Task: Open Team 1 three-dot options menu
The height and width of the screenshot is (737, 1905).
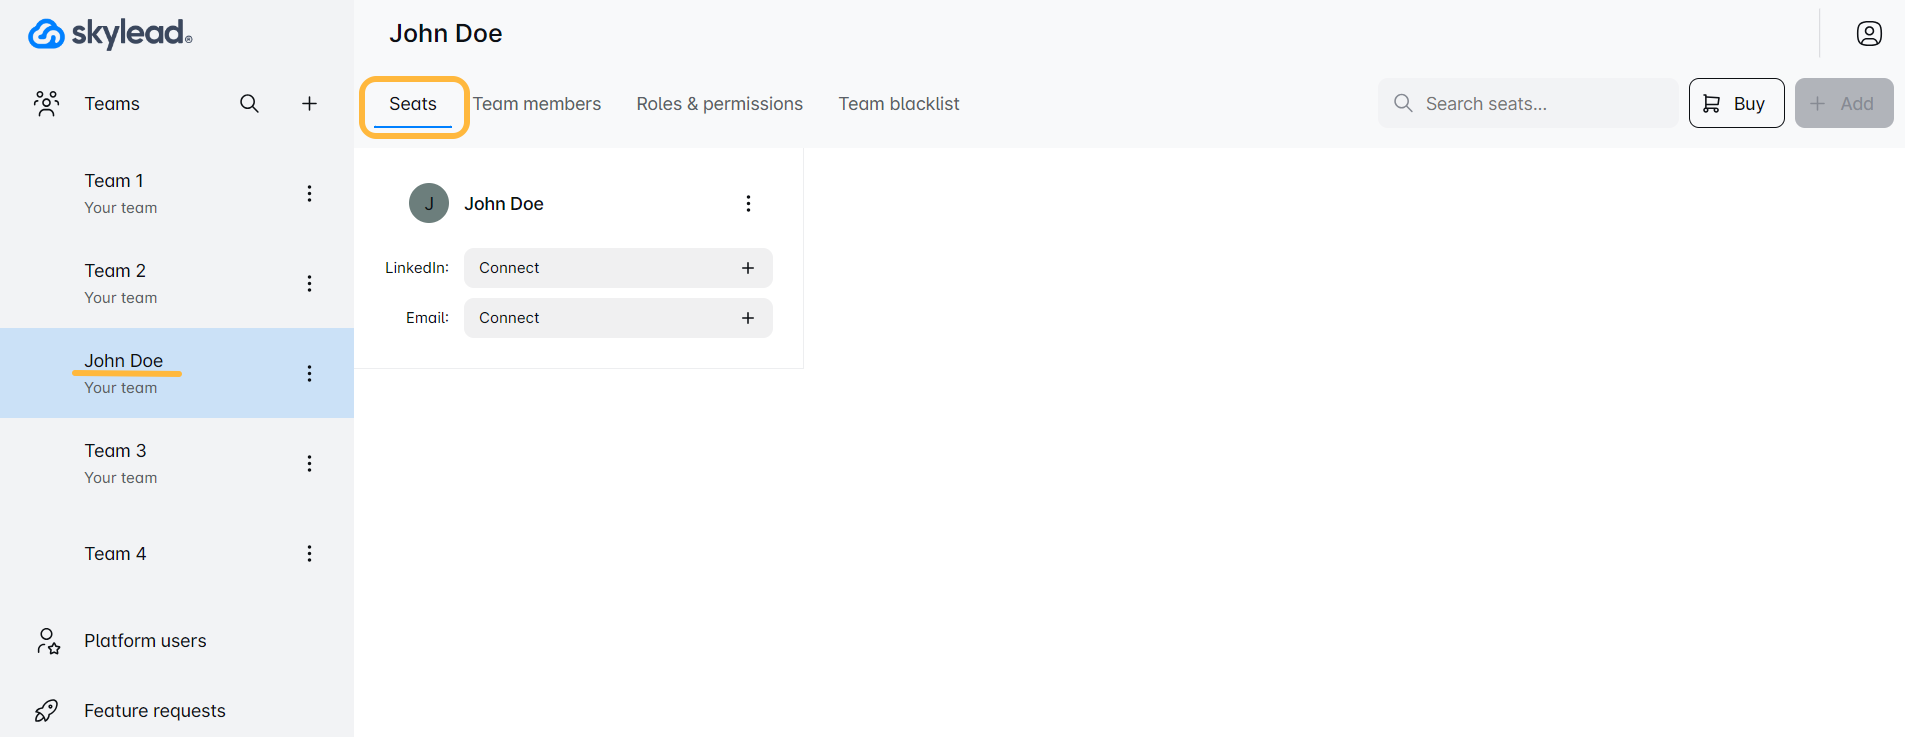Action: click(309, 193)
